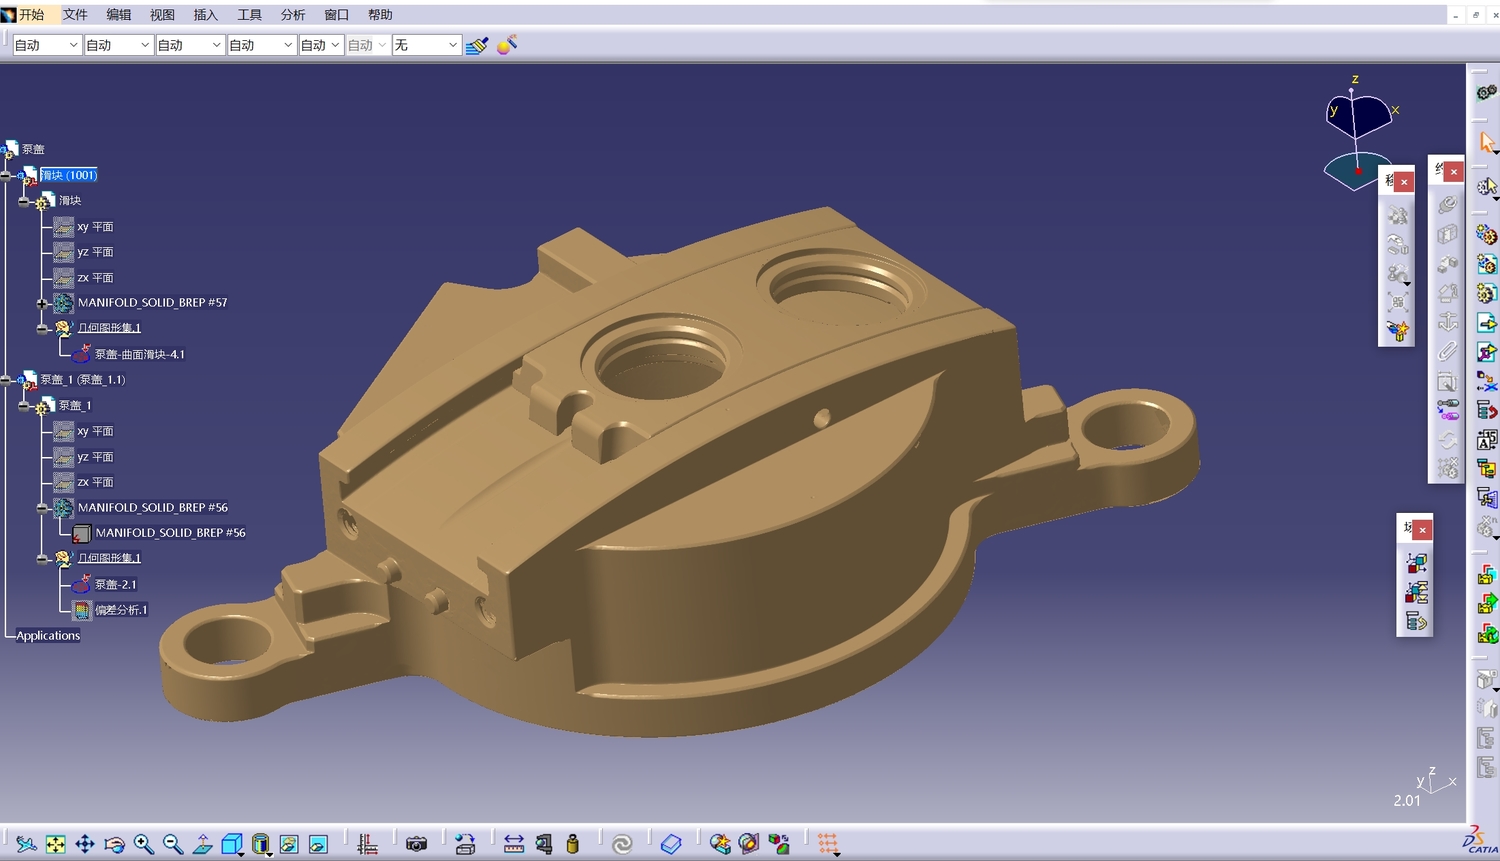This screenshot has width=1500, height=861.
Task: Open the Normal View icon
Action: [x=202, y=844]
